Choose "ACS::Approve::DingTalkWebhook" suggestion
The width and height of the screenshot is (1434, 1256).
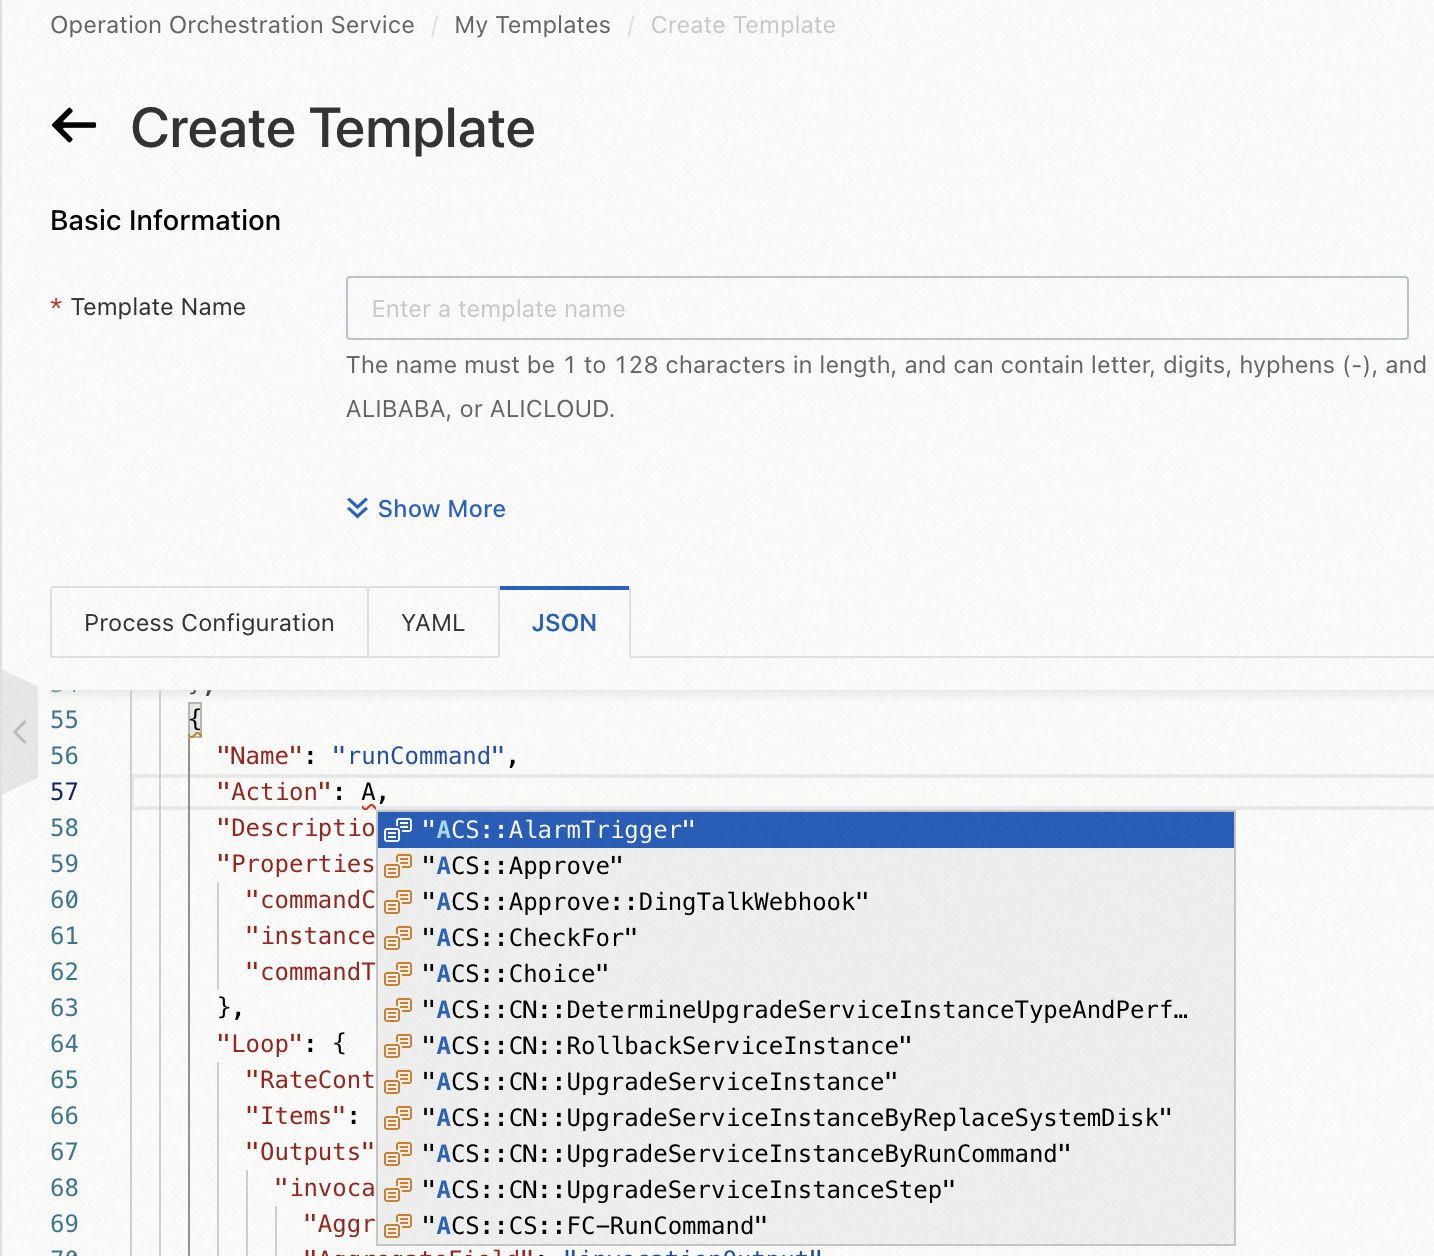coord(806,902)
